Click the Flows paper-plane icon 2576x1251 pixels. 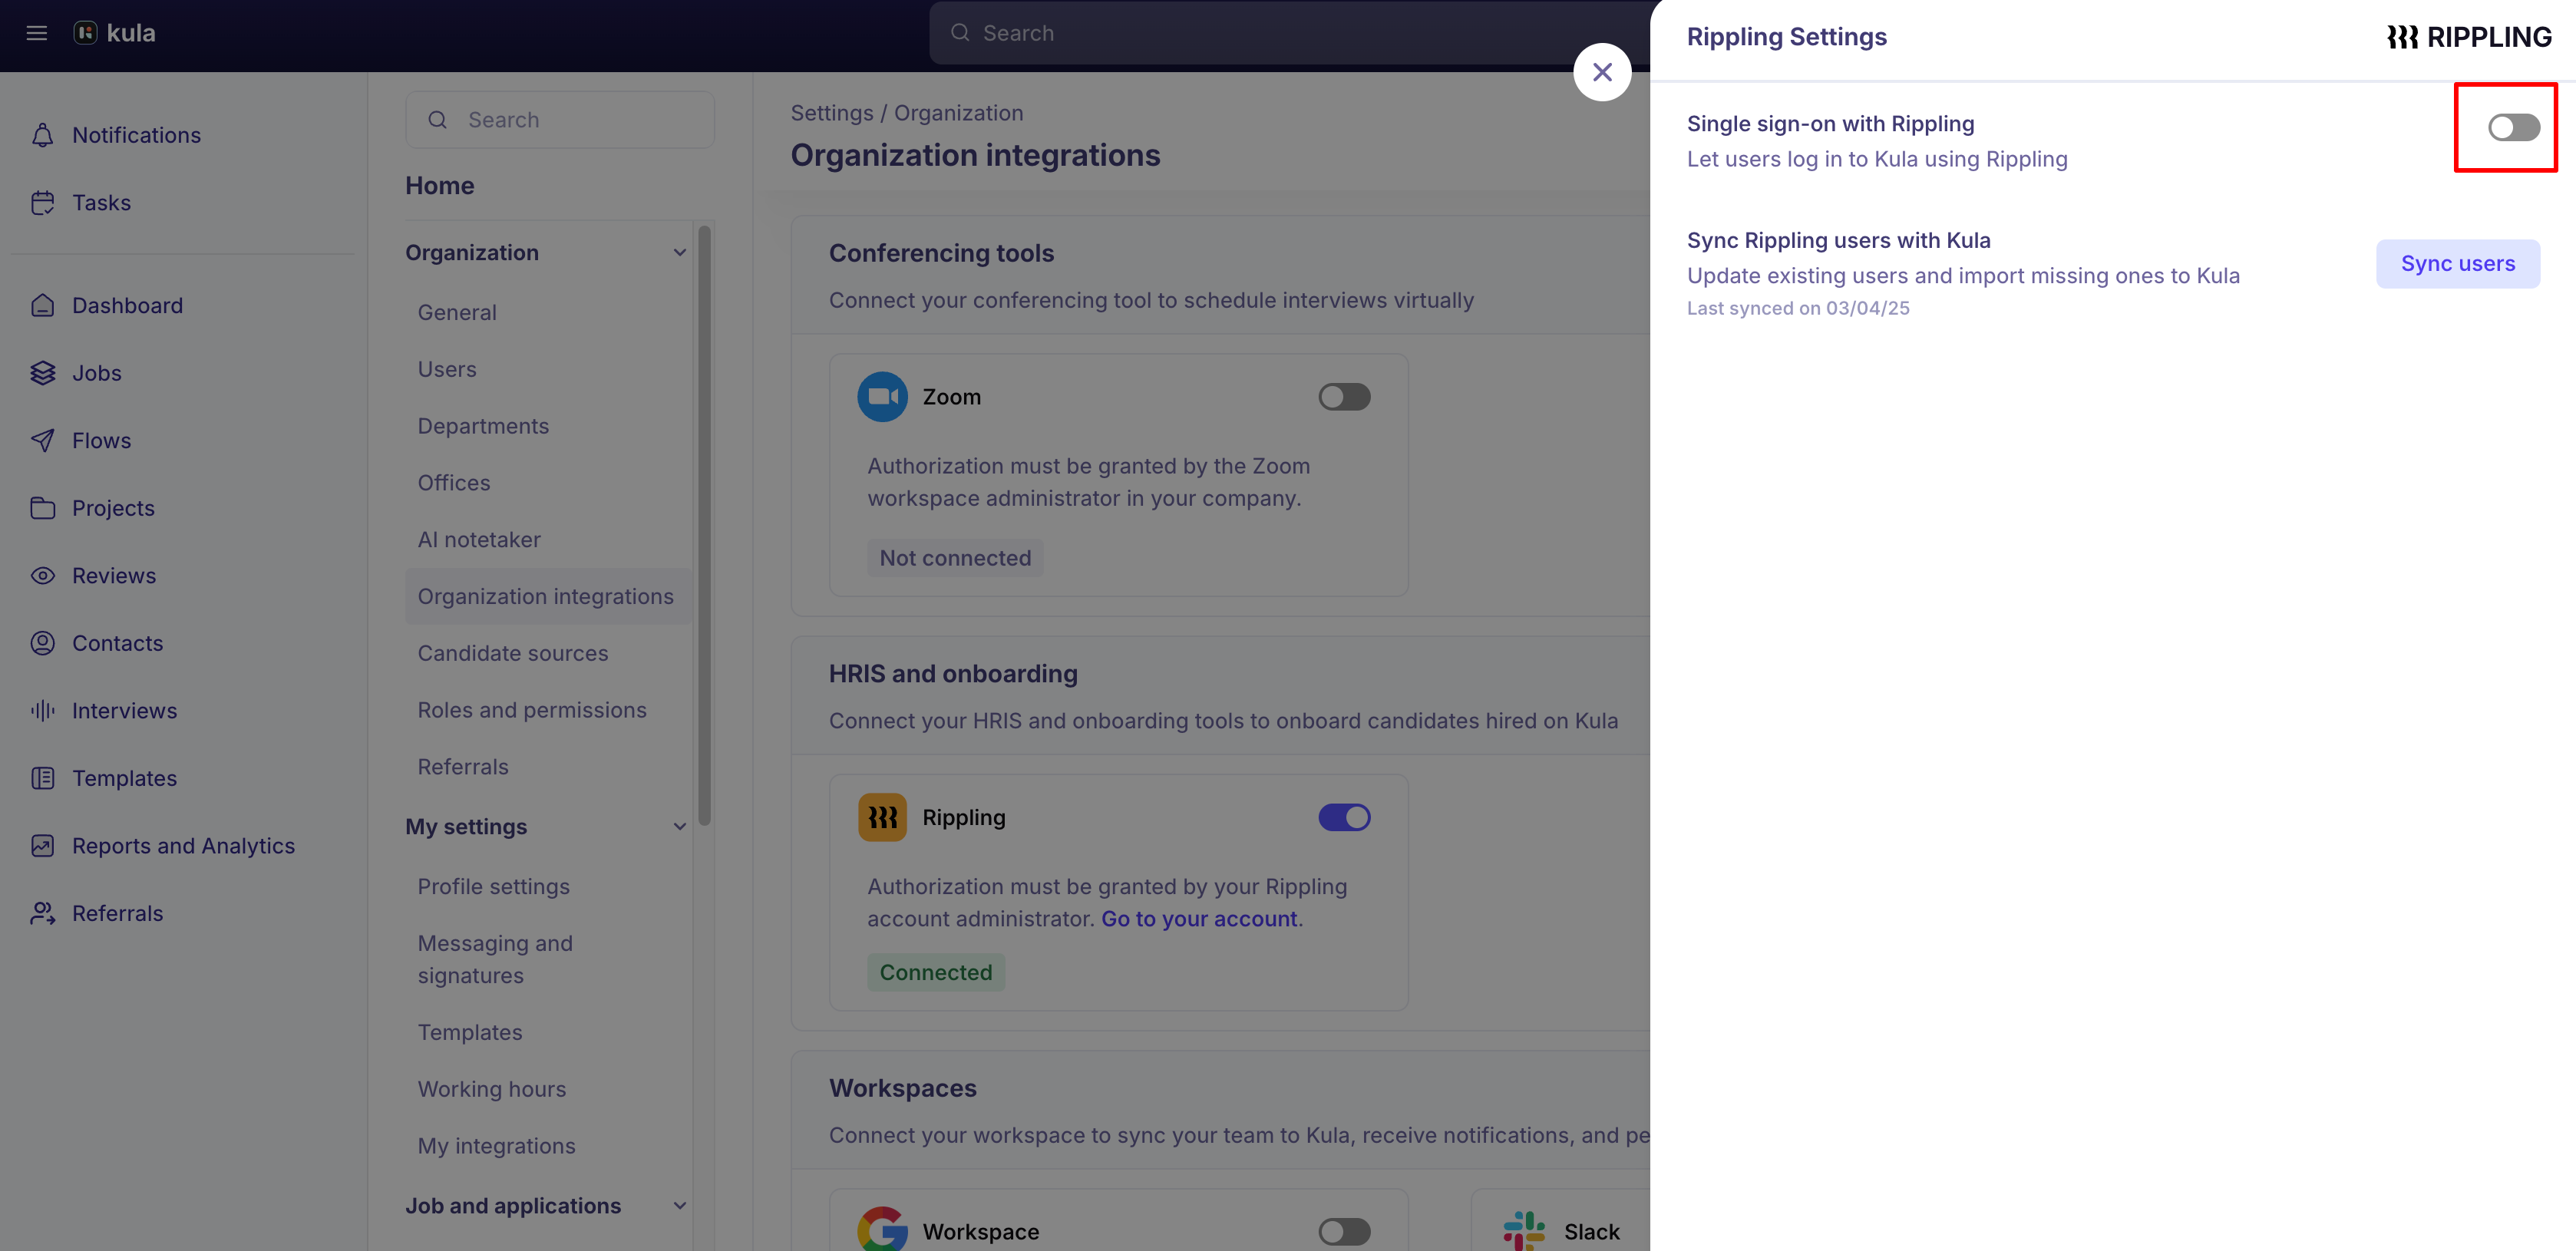[x=43, y=440]
